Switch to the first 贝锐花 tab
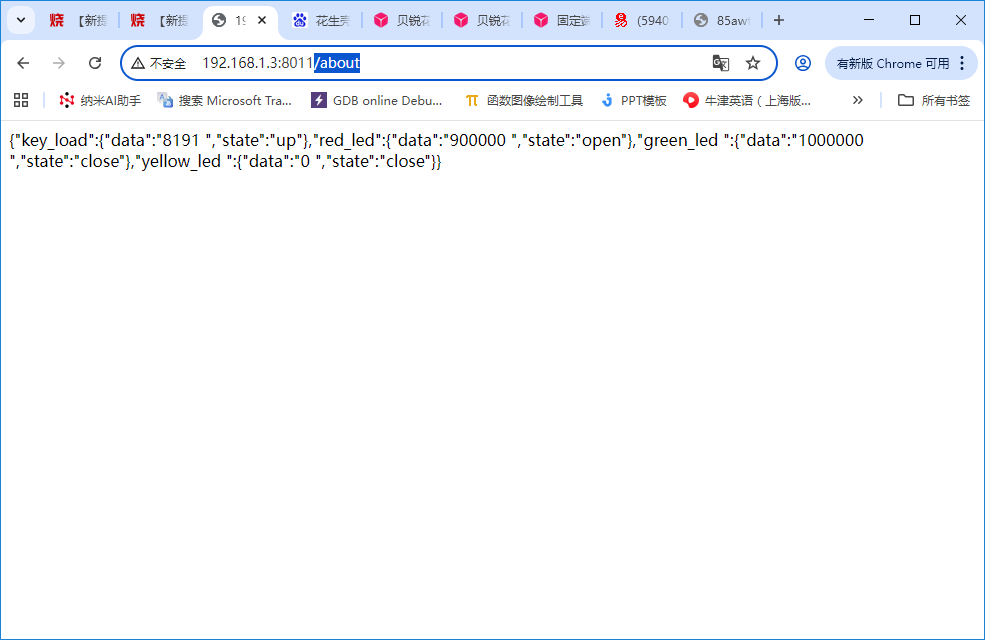 [x=402, y=21]
